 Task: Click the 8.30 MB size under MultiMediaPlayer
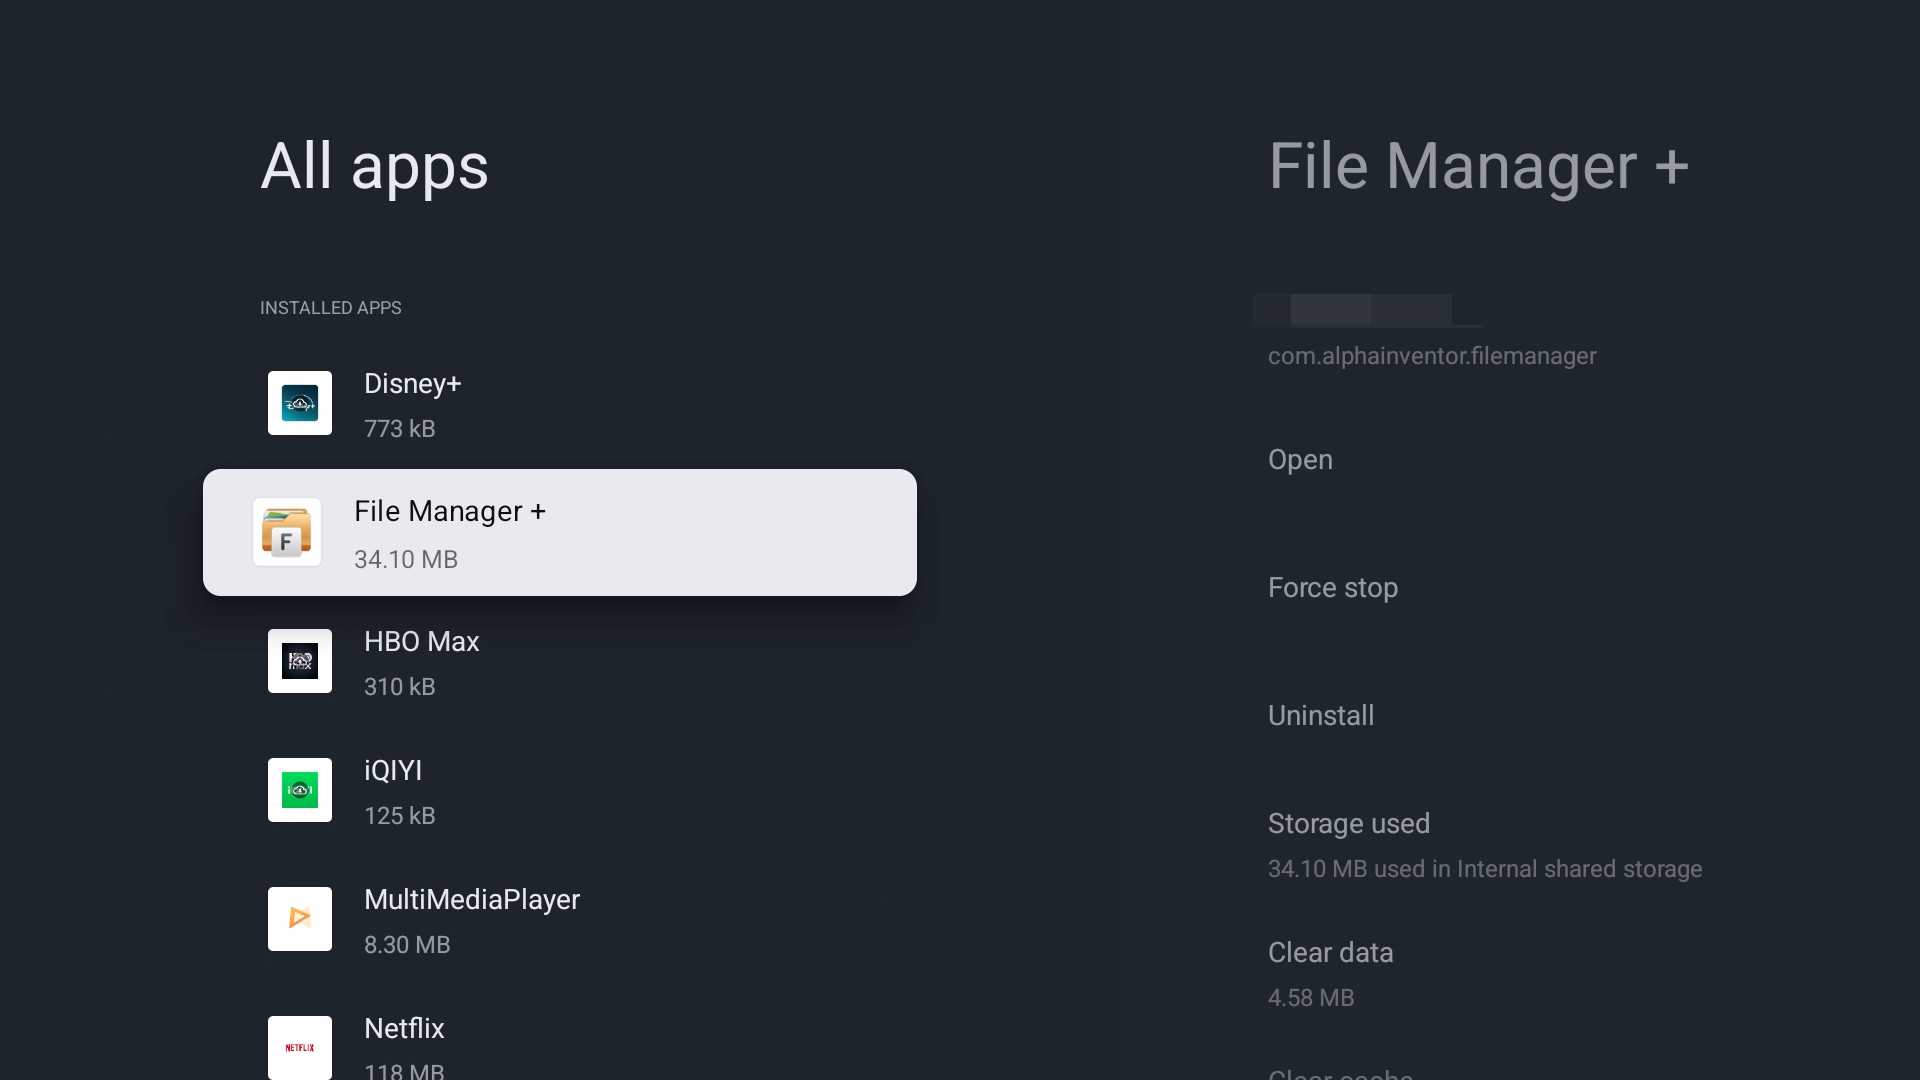407,945
